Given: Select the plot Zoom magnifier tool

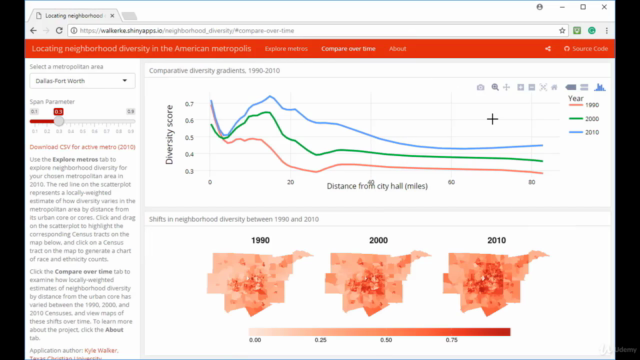Looking at the screenshot, I should pos(495,87).
